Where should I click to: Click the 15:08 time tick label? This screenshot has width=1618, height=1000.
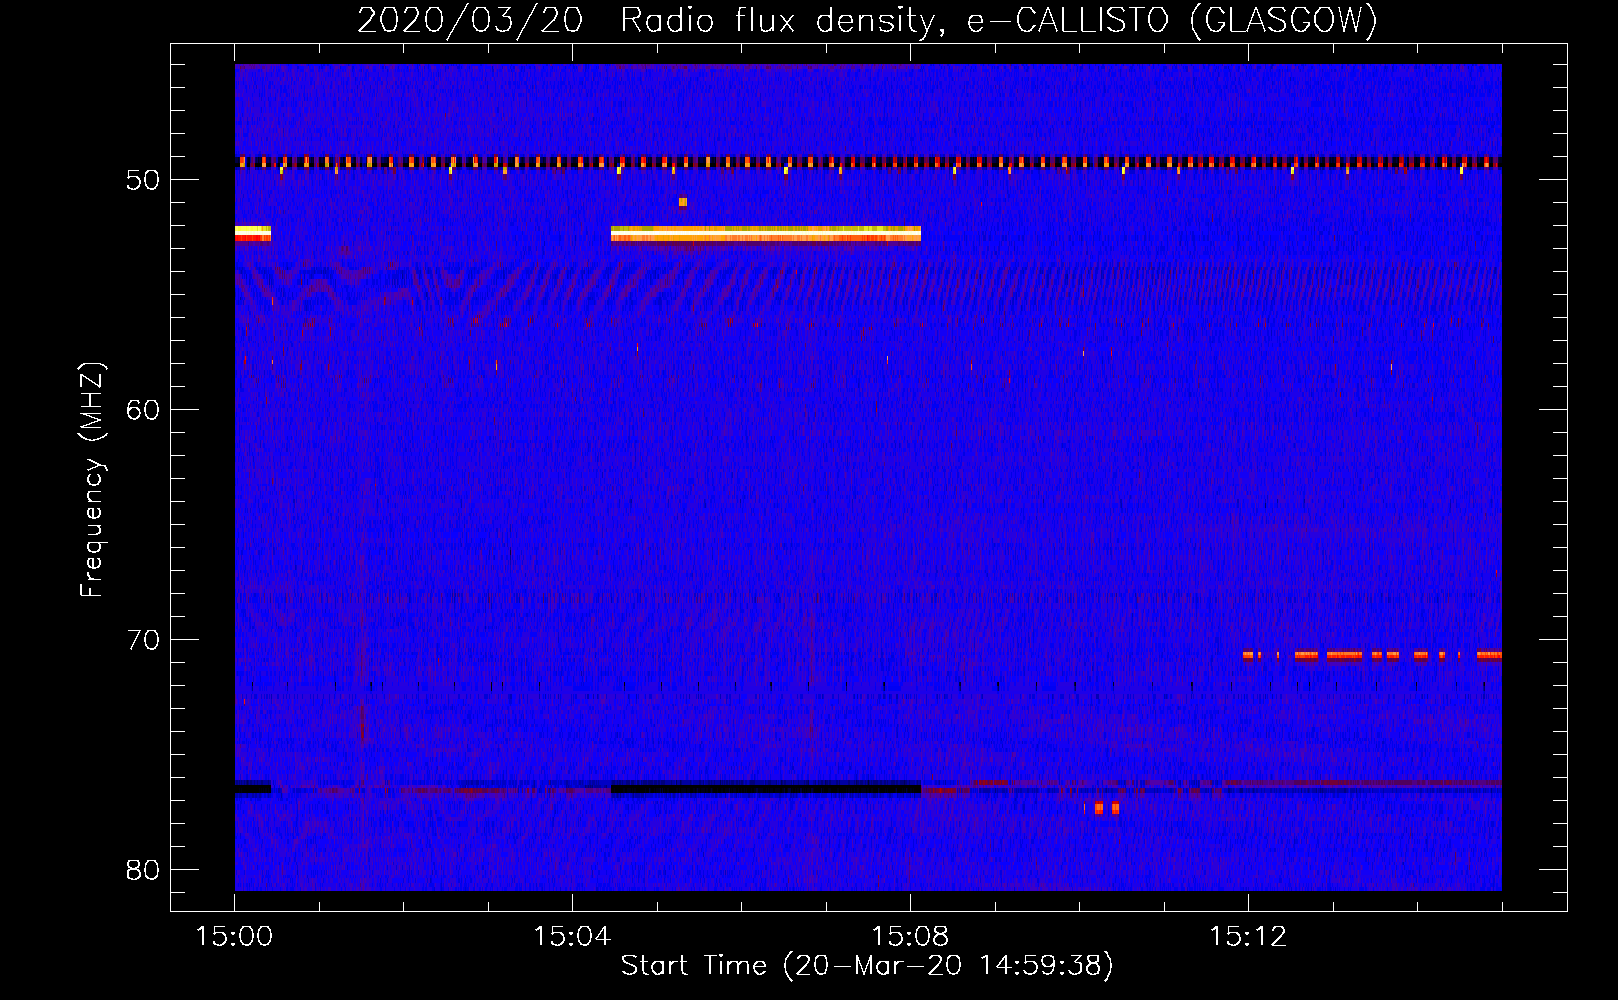tap(910, 937)
